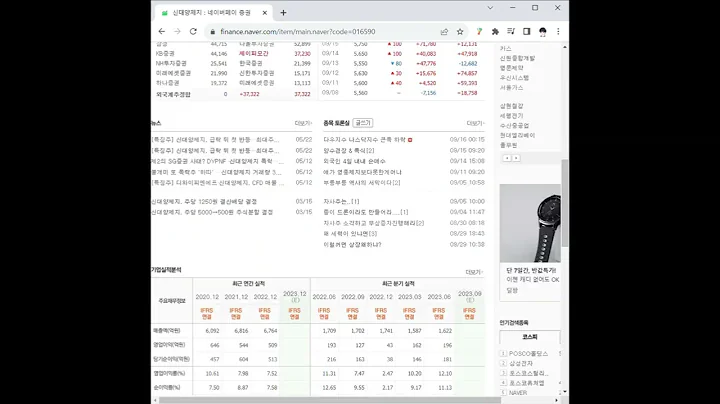Click the 글쓰기 button in 종목 토론실
Viewport: 720px width, 404px height.
pos(363,123)
